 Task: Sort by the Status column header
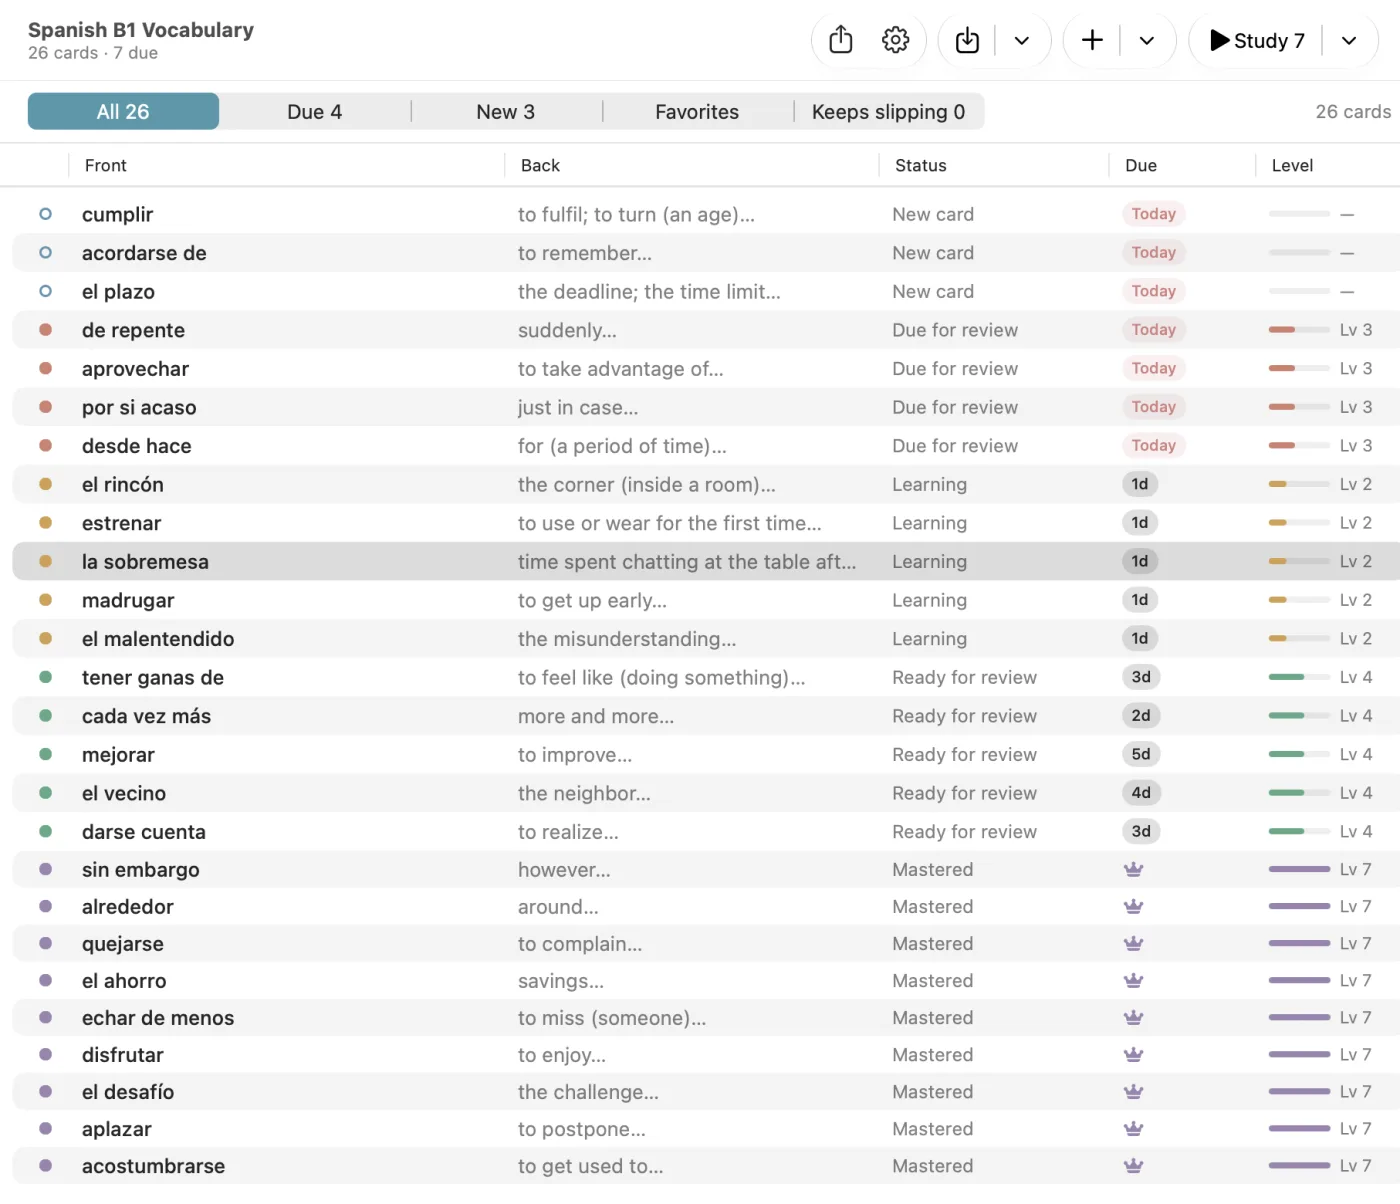point(921,166)
